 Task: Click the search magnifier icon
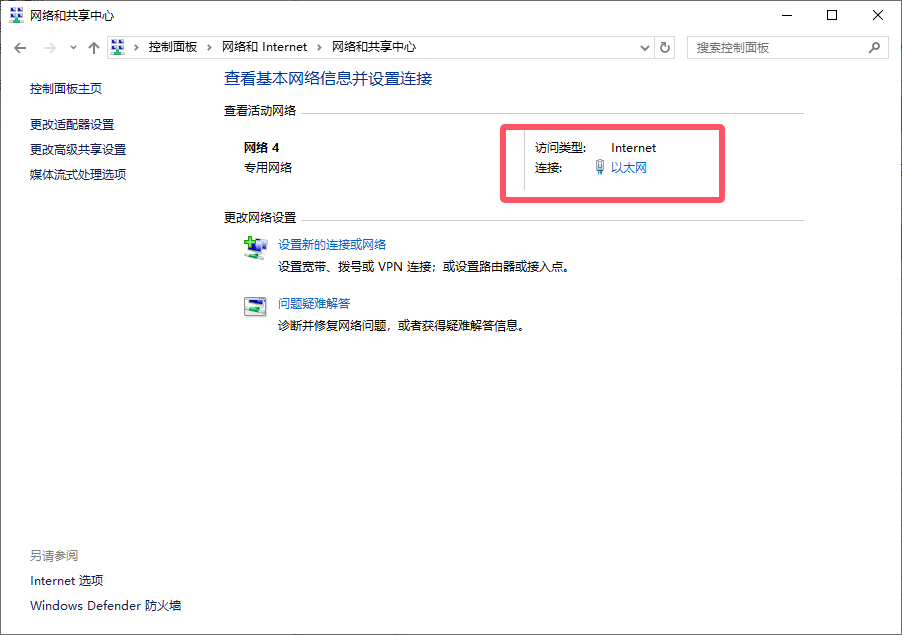(874, 47)
